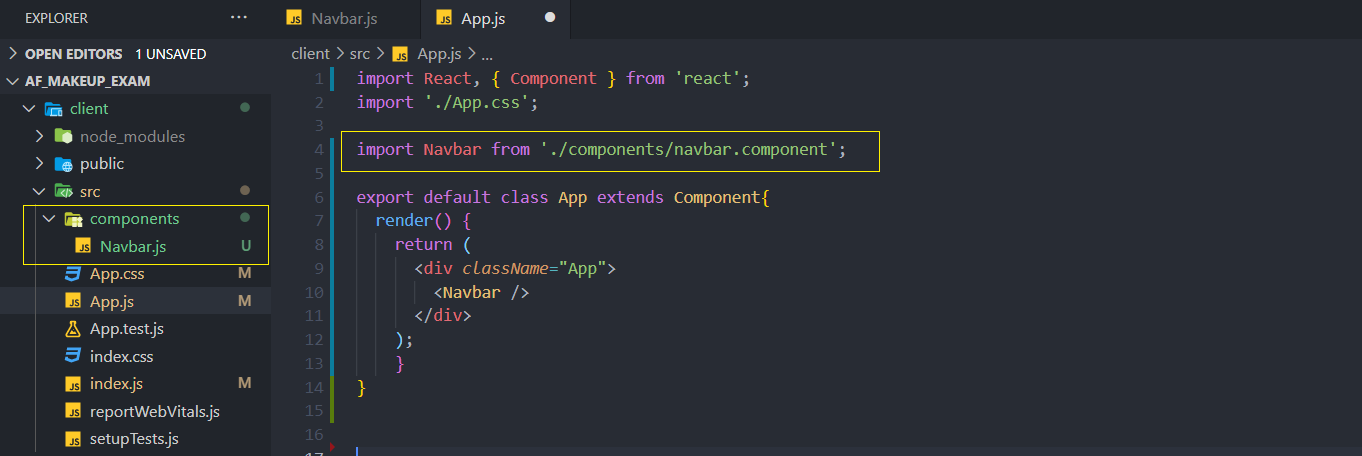Click the index.css file icon
This screenshot has height=456, width=1362.
coord(73,356)
